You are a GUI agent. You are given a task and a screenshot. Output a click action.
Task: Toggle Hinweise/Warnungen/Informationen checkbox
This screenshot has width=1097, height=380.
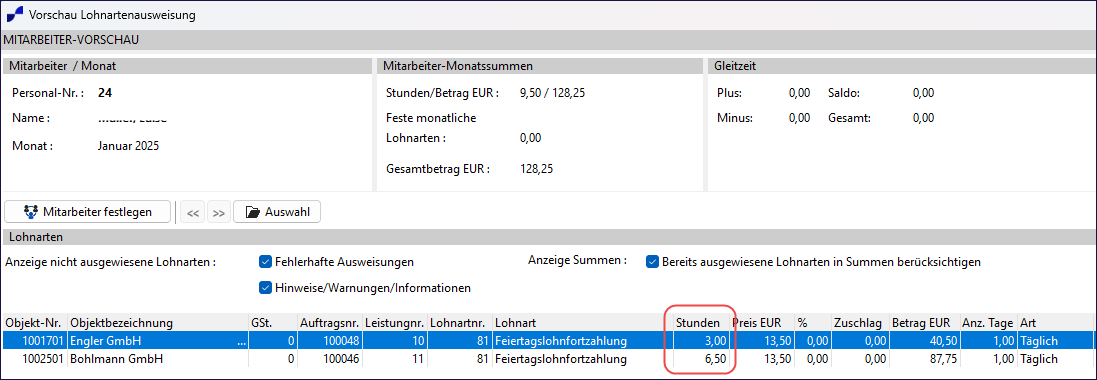(265, 288)
